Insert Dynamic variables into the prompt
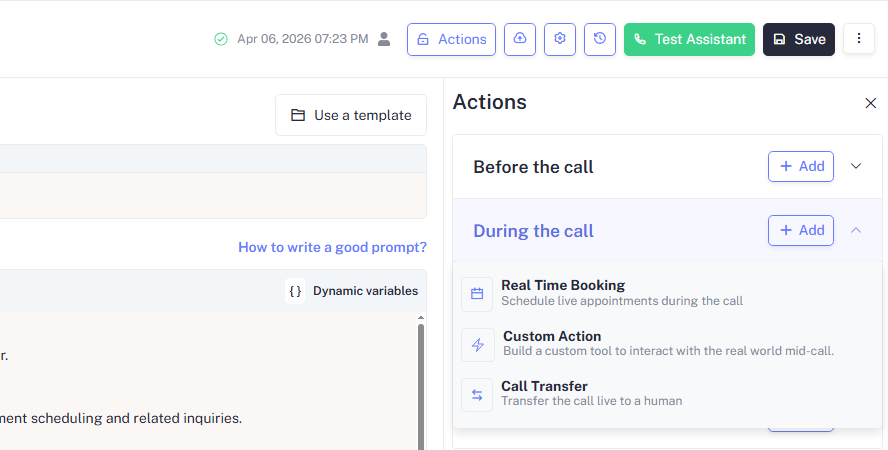 pyautogui.click(x=354, y=291)
